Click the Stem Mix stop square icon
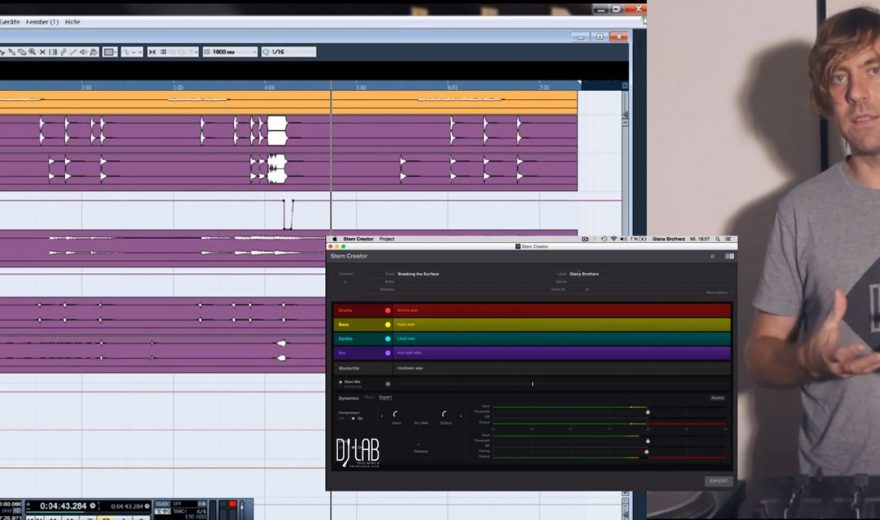 [388, 383]
